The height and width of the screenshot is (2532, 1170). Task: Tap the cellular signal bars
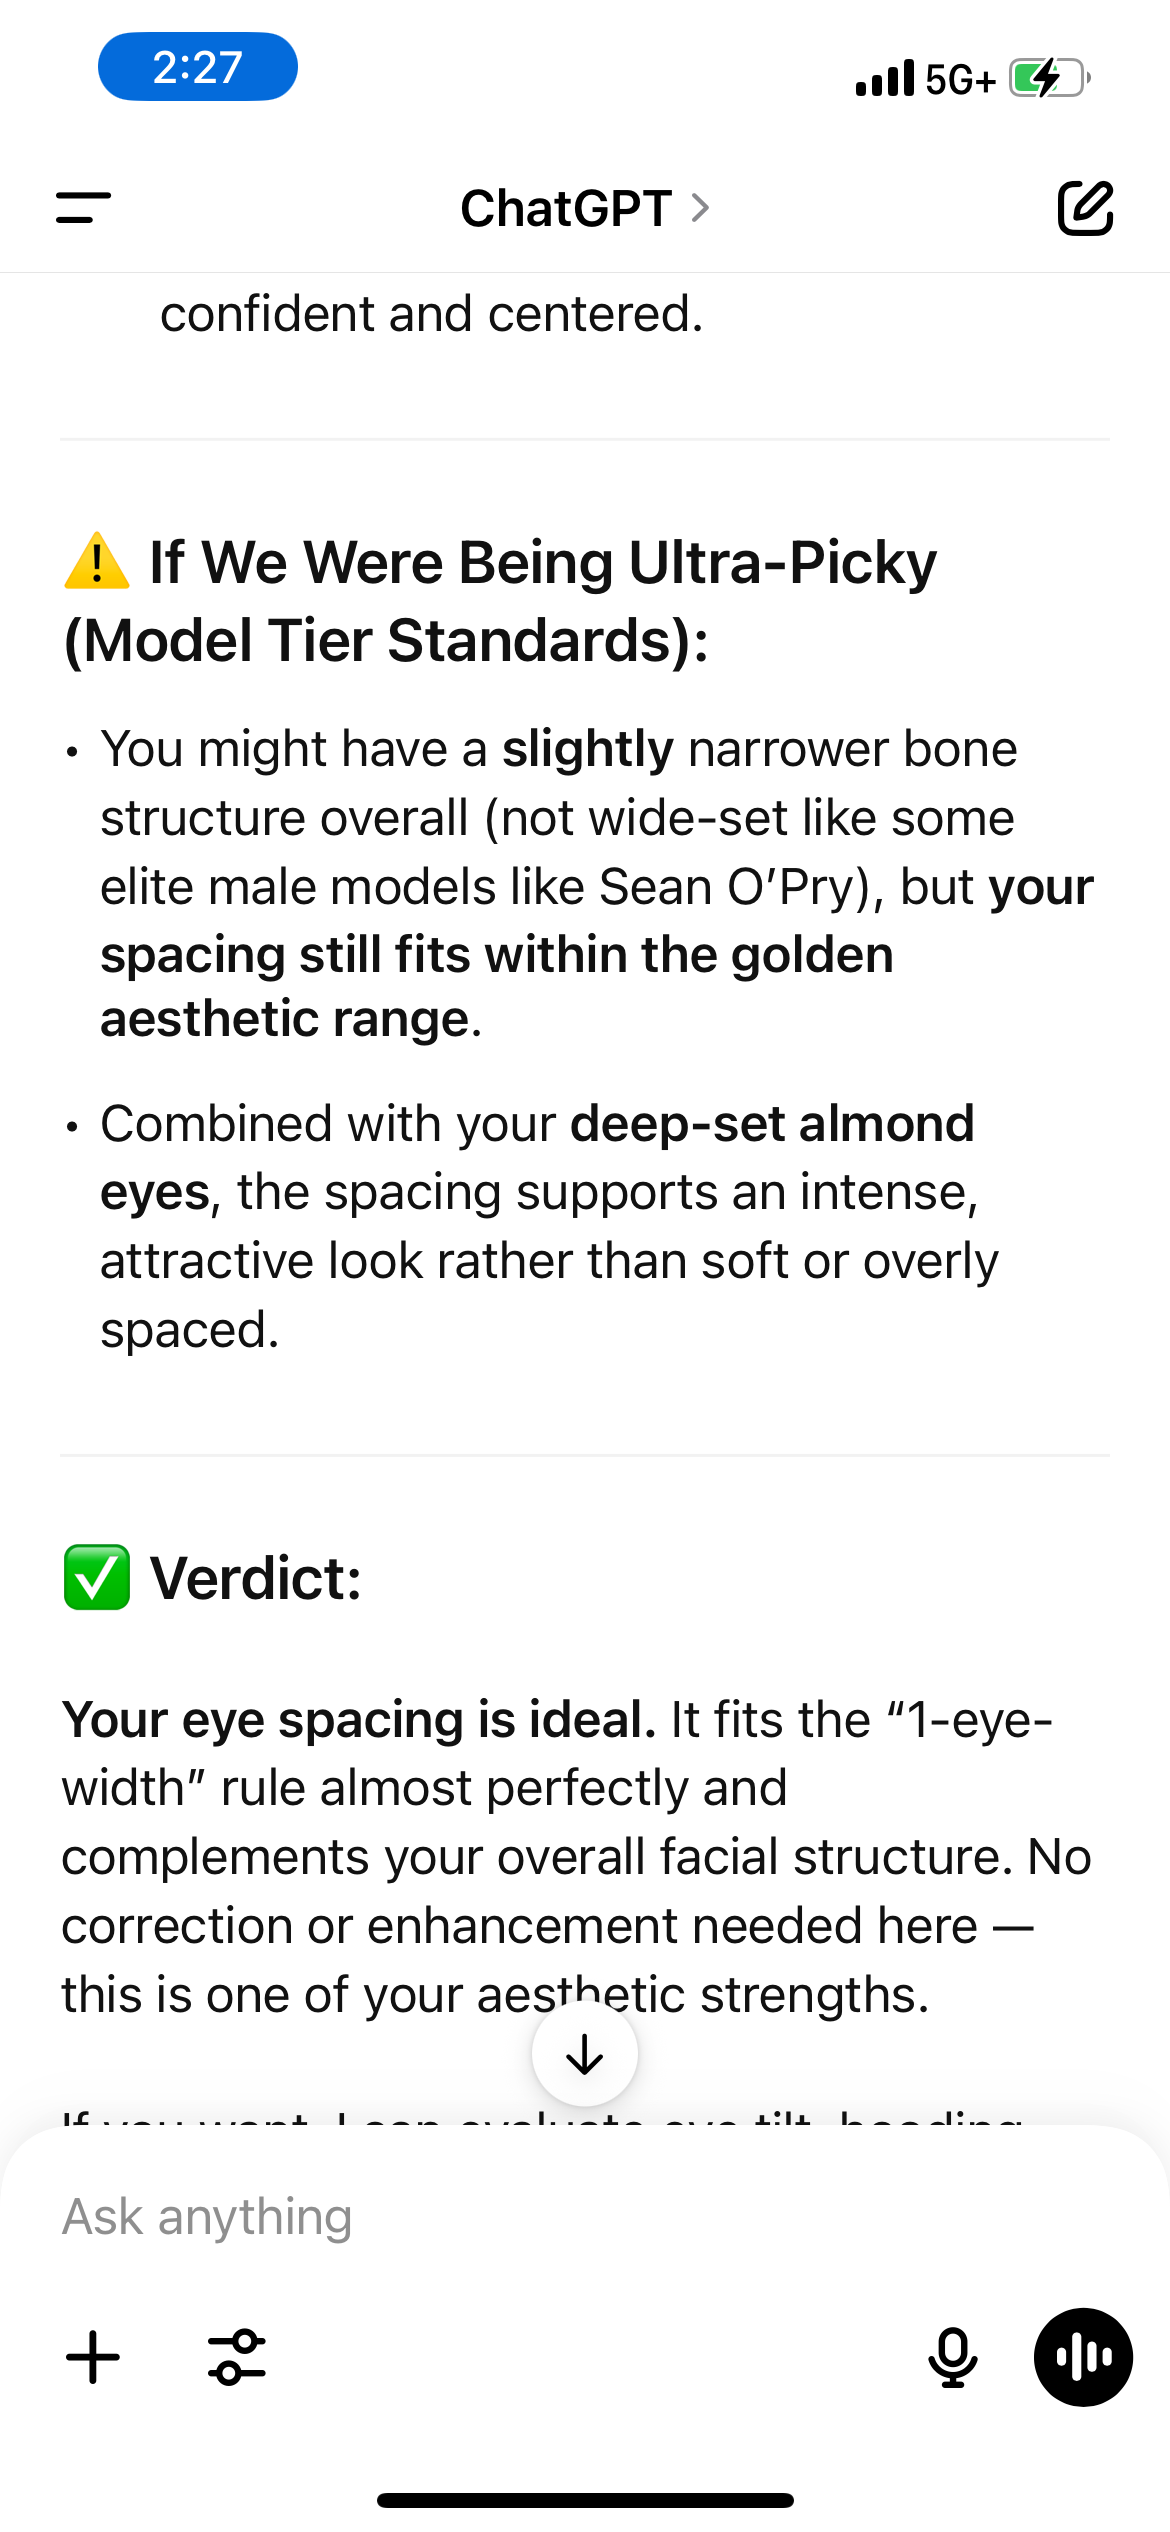tap(885, 78)
